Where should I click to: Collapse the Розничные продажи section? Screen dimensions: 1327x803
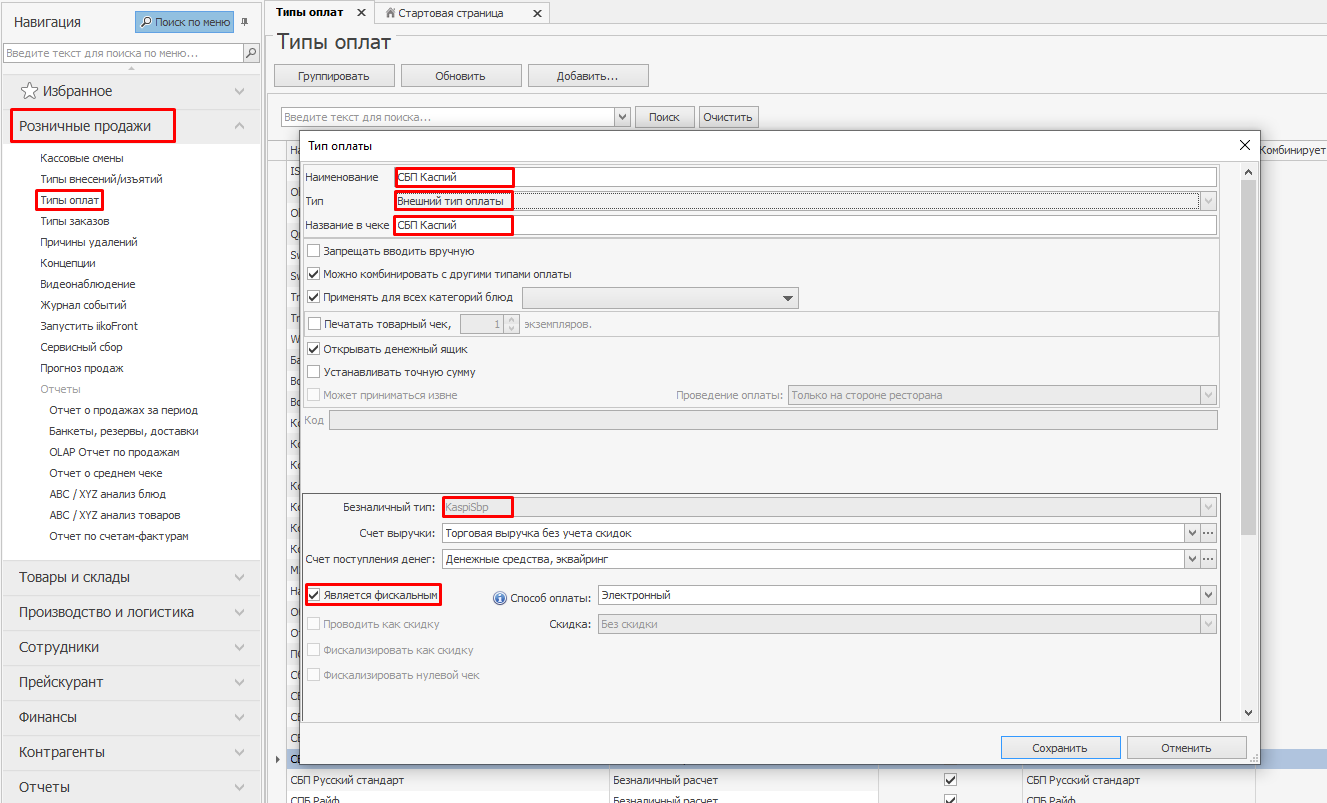[239, 126]
